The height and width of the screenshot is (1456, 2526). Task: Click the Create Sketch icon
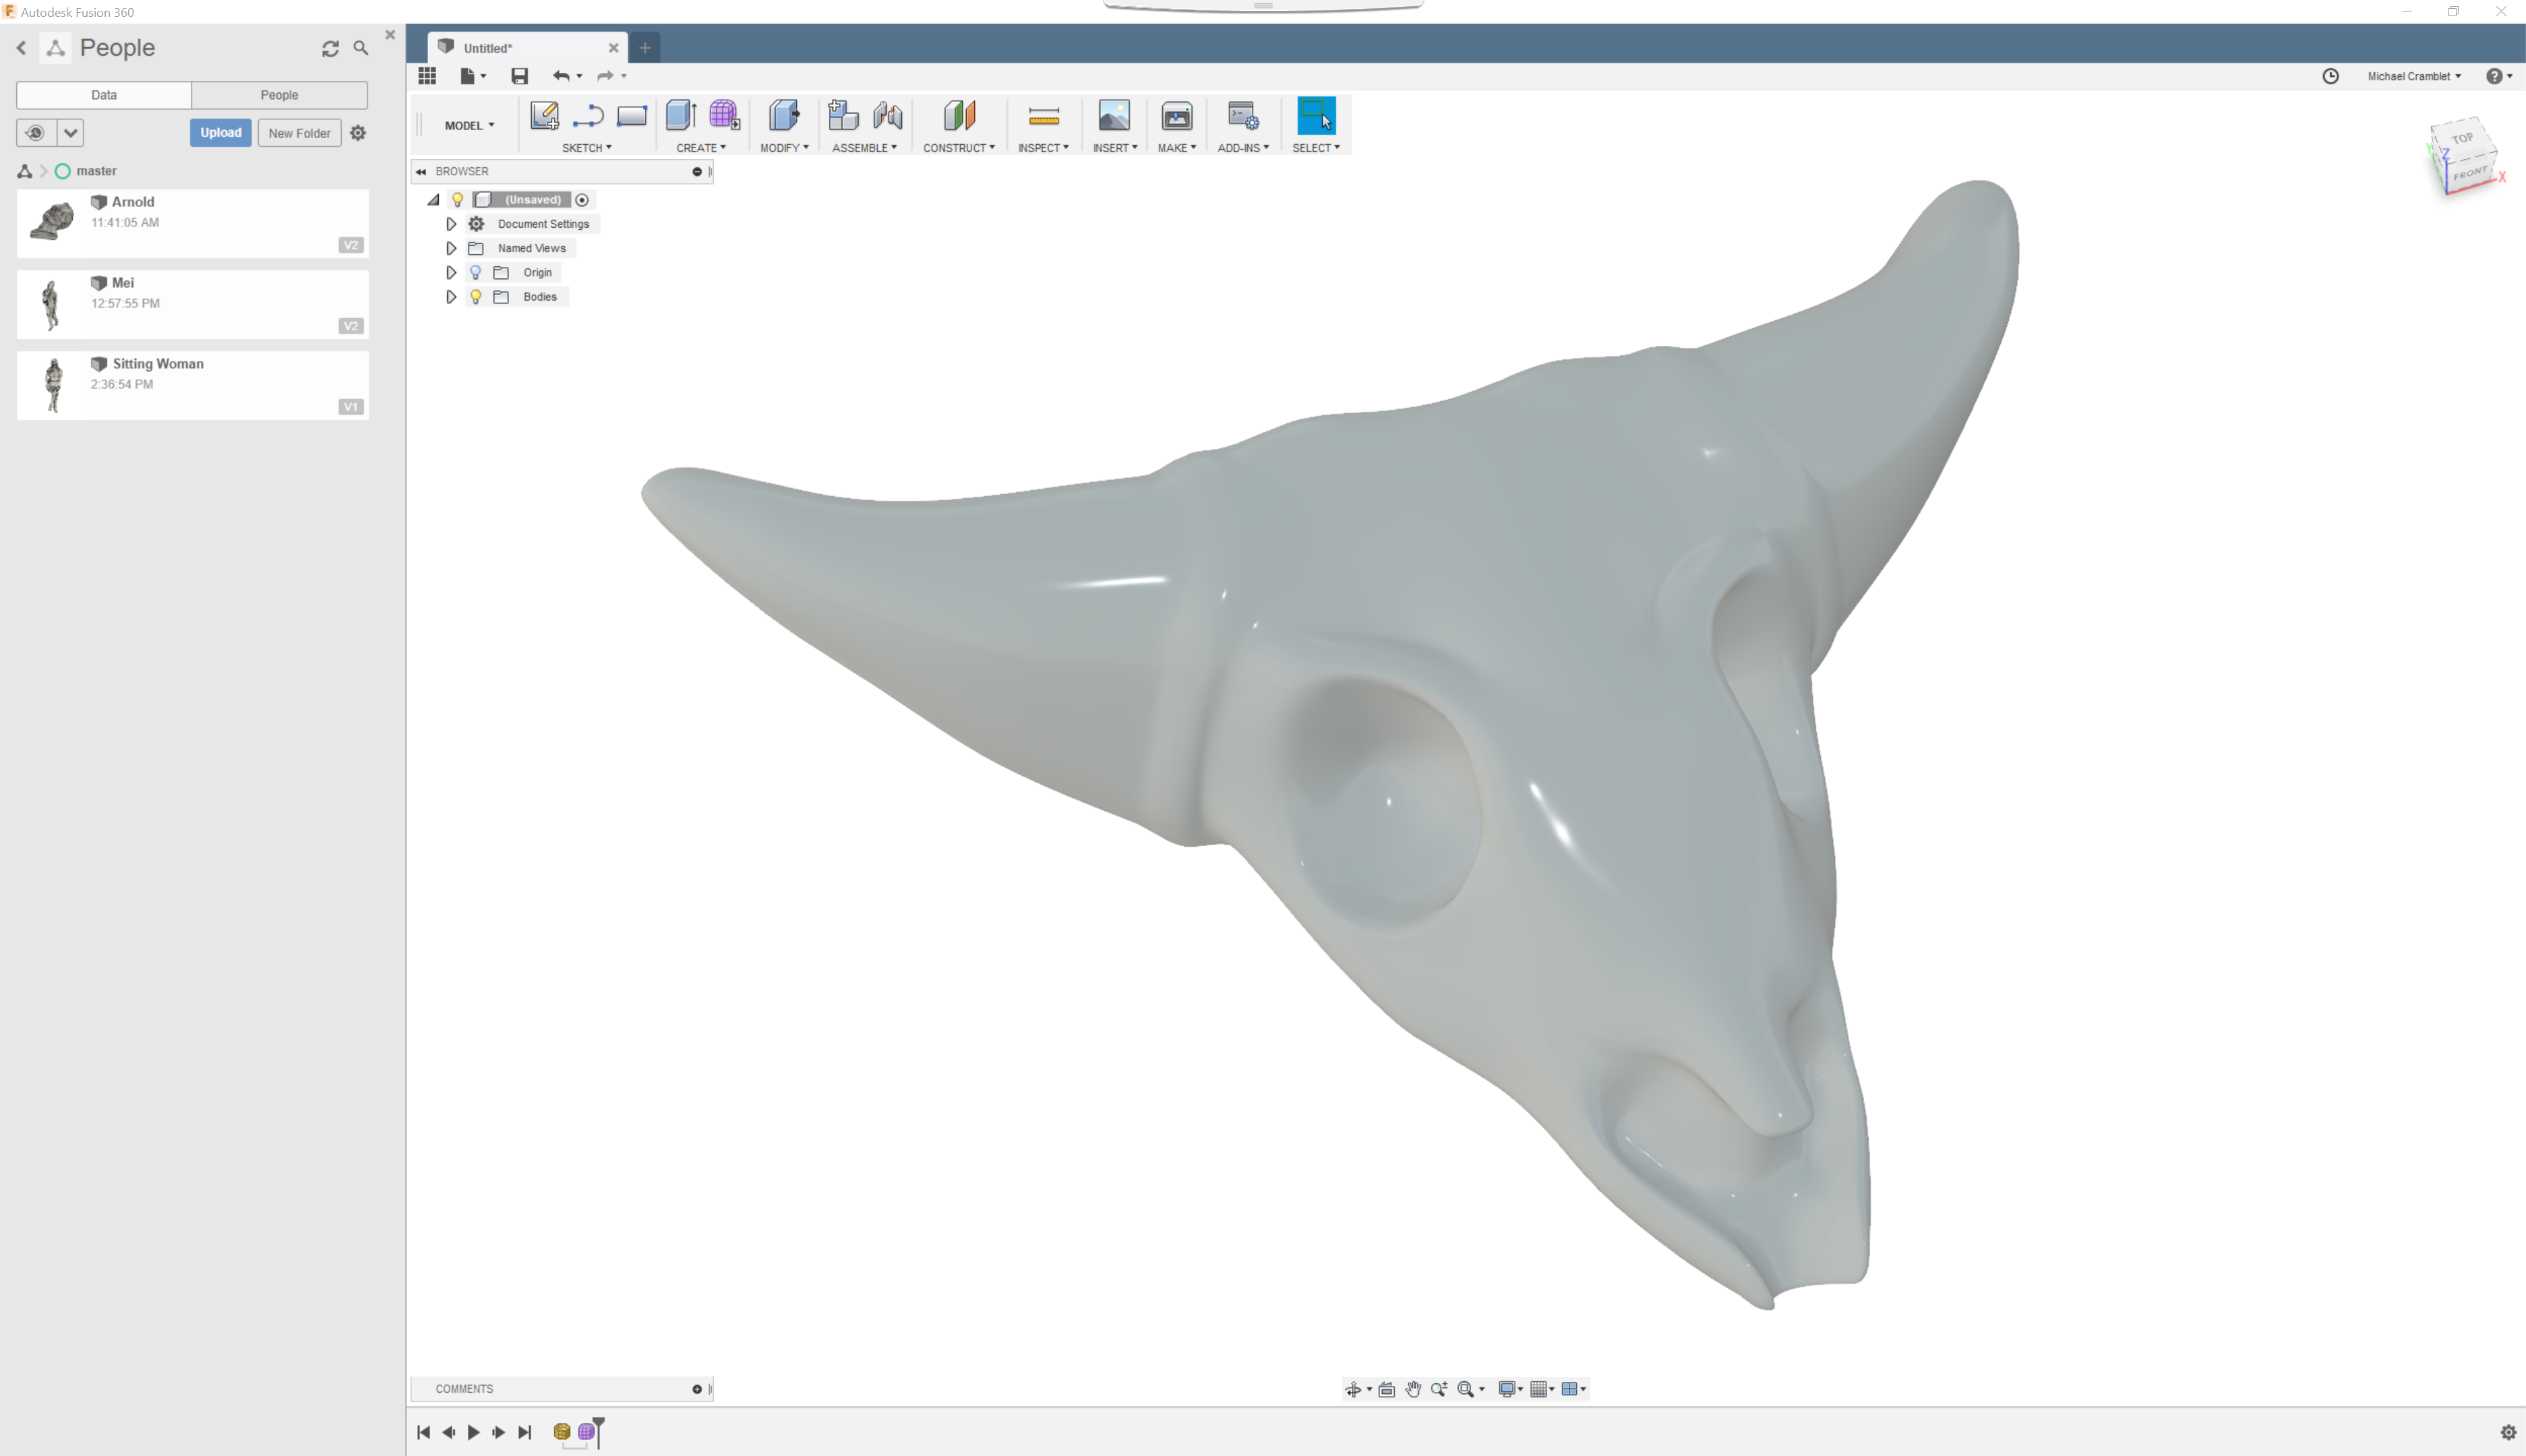click(x=544, y=116)
